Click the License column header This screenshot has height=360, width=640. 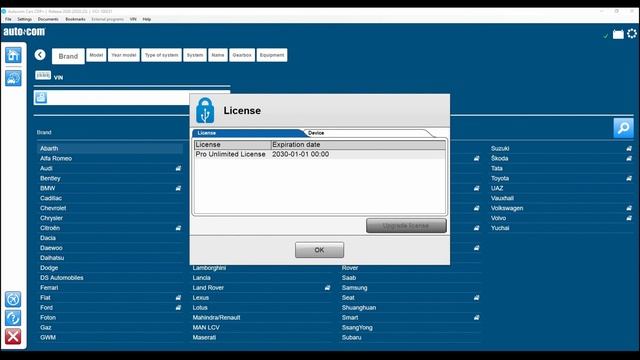coord(233,144)
